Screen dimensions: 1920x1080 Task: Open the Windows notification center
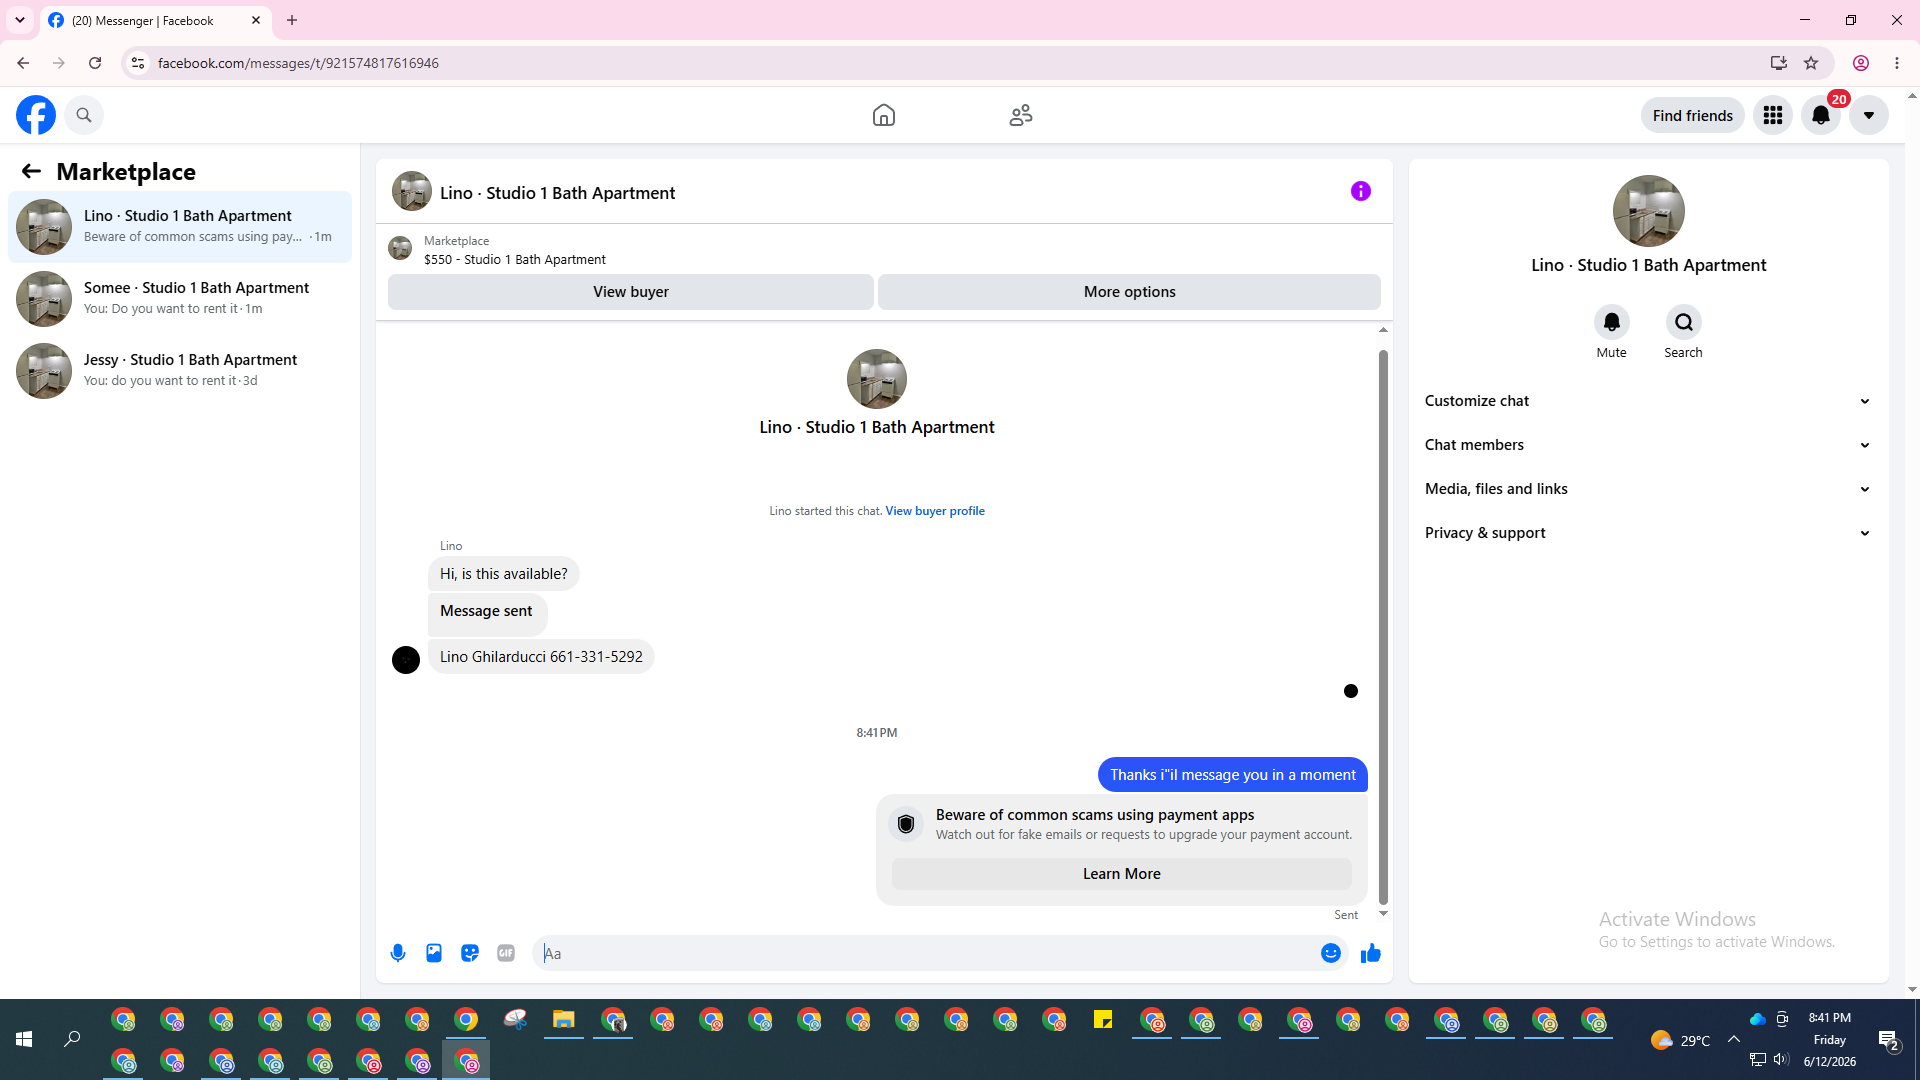(x=1888, y=1040)
